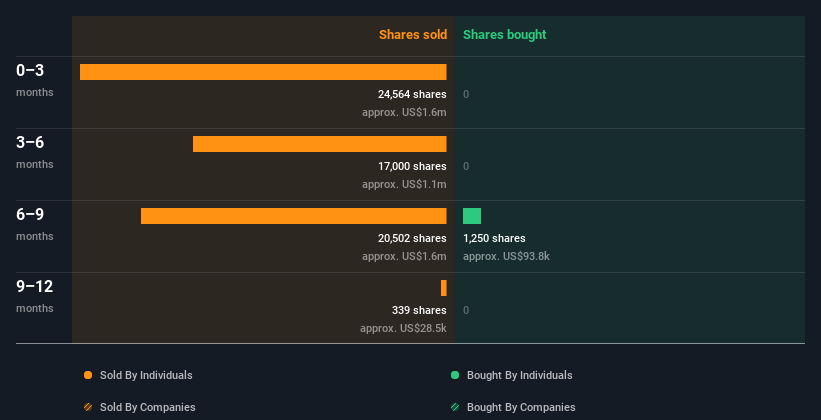Click the striped Bought By Companies legend icon
Image resolution: width=821 pixels, height=420 pixels.
tap(455, 407)
